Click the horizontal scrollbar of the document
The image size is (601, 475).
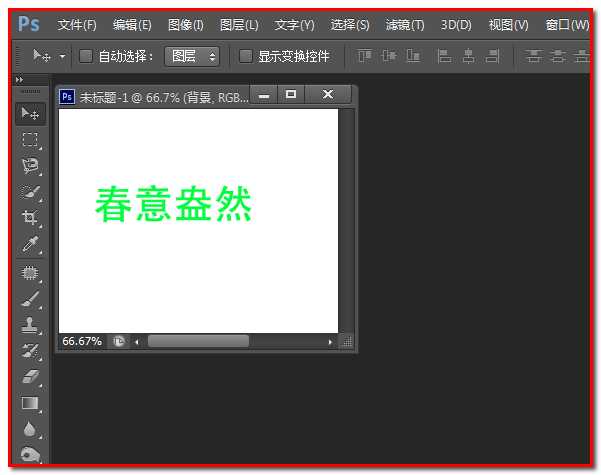point(198,341)
